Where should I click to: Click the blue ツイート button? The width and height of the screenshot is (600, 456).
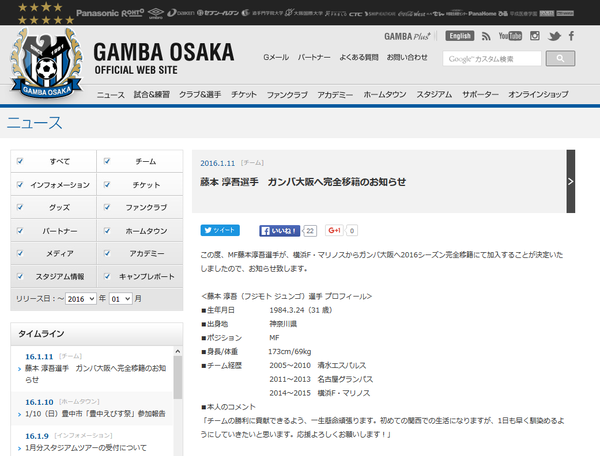[220, 230]
